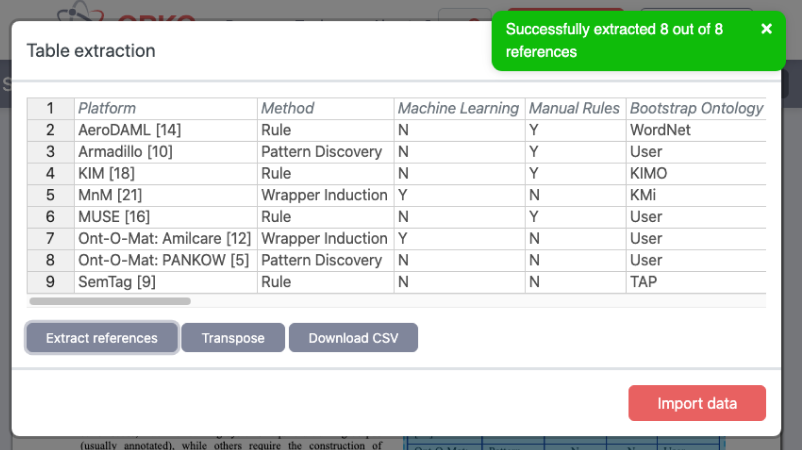Select the AeroDAML [14] cell
Screen dimensions: 802x450
[165, 130]
